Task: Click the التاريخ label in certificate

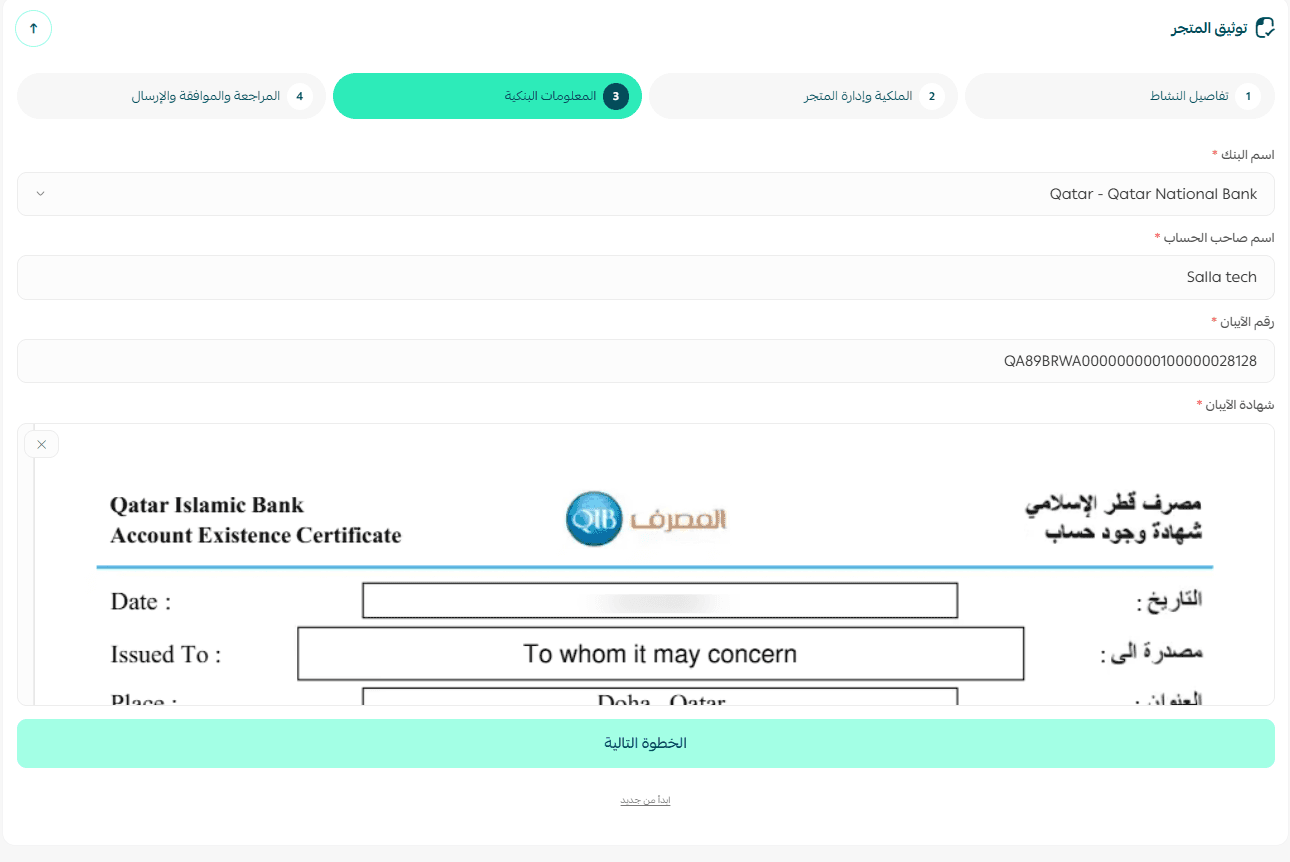Action: click(1170, 601)
